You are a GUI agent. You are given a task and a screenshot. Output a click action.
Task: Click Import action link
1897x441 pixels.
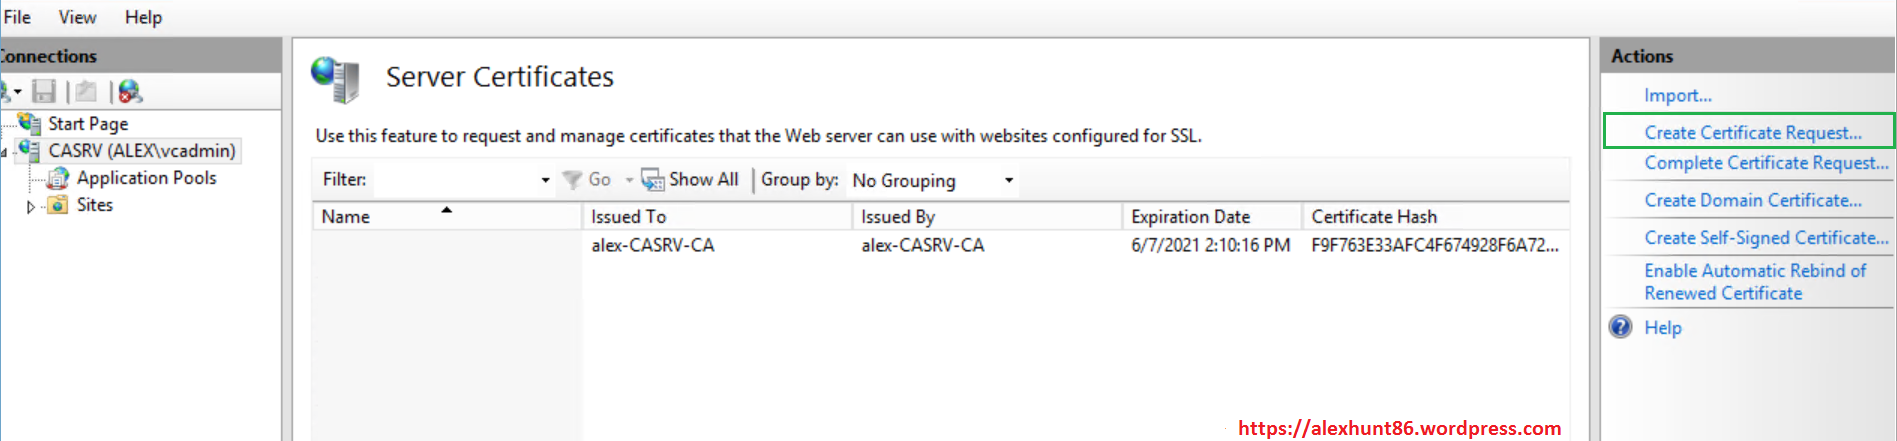coord(1677,95)
